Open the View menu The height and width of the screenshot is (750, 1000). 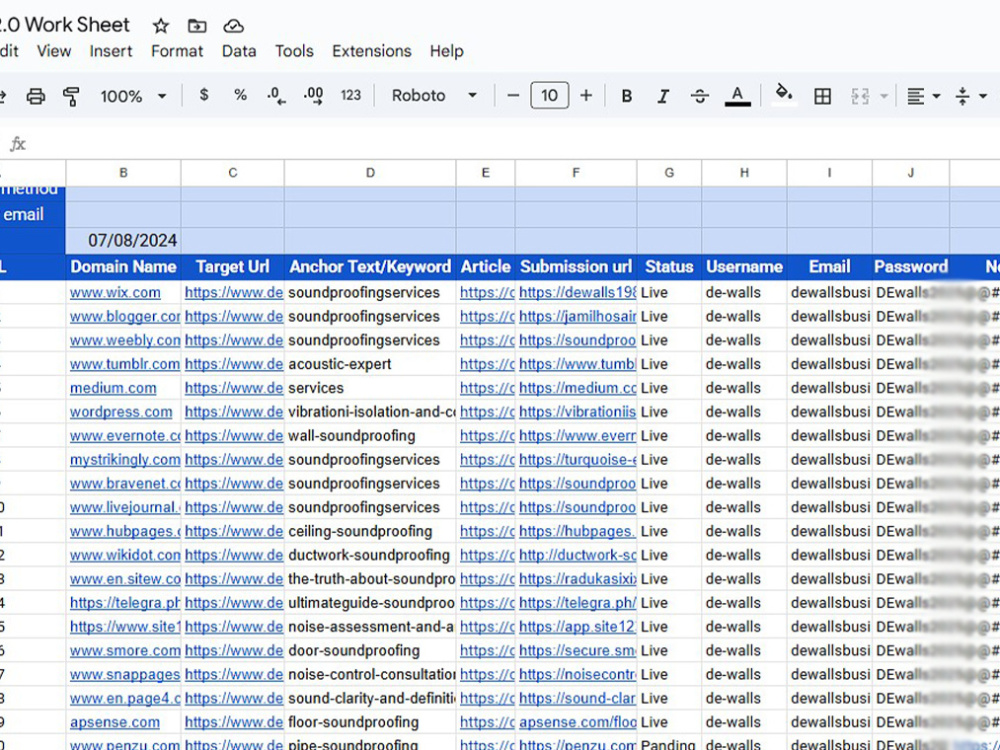[54, 51]
